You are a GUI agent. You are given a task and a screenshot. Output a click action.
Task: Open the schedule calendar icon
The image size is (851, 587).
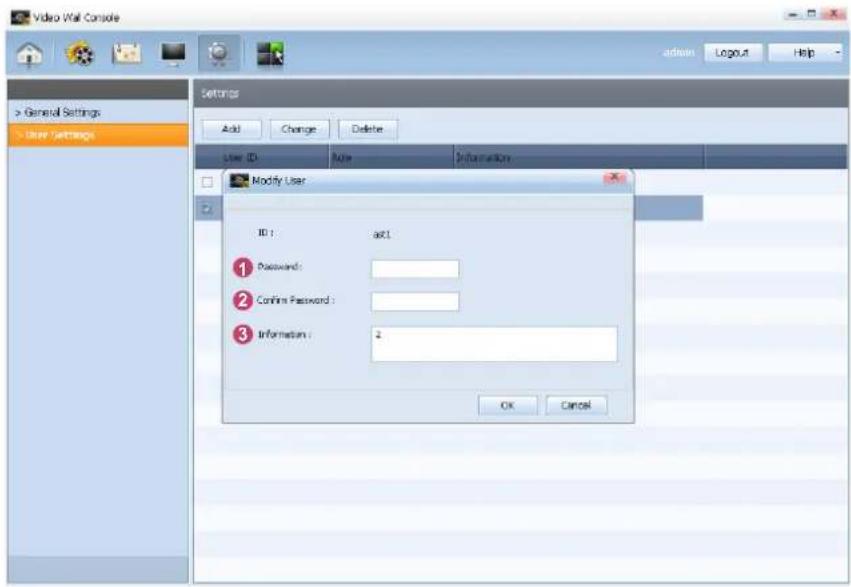(x=126, y=53)
